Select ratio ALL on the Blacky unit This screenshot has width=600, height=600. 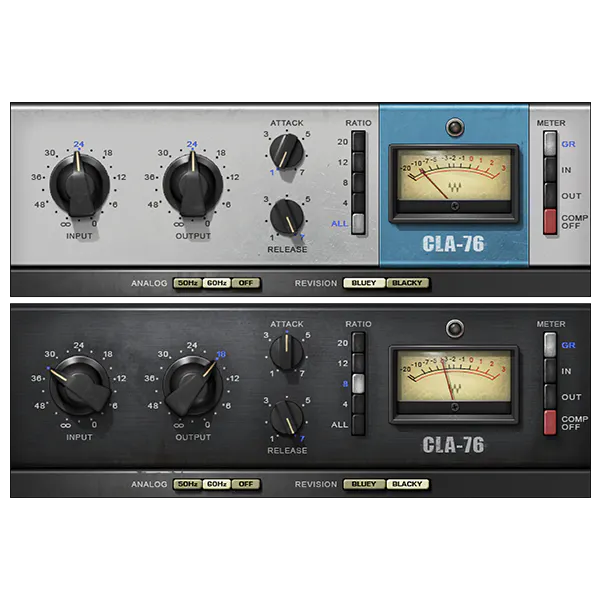[x=359, y=425]
